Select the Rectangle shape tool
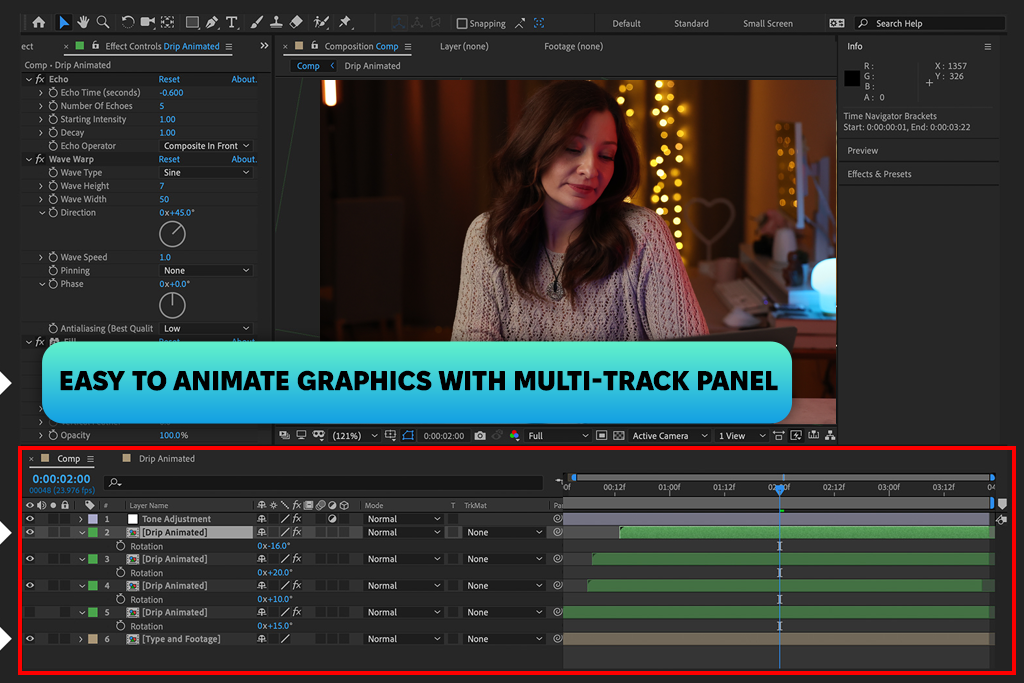This screenshot has width=1024, height=683. click(x=192, y=22)
